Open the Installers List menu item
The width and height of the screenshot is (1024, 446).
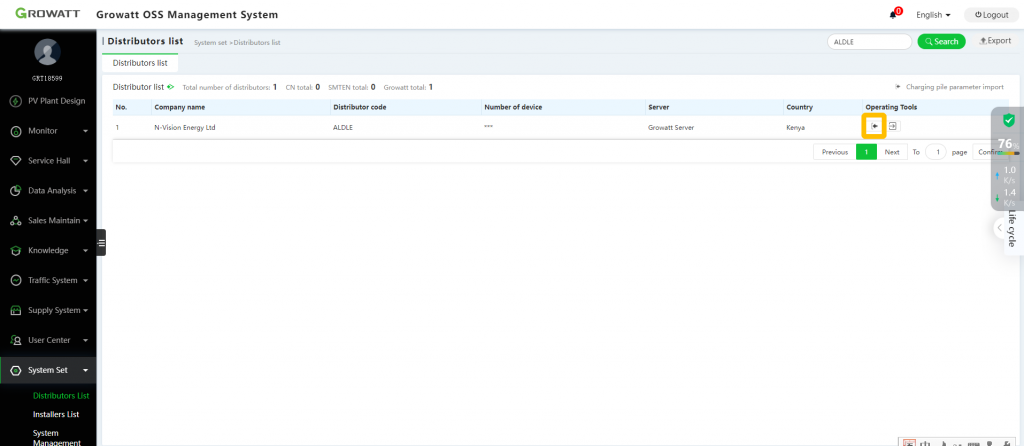(x=56, y=414)
